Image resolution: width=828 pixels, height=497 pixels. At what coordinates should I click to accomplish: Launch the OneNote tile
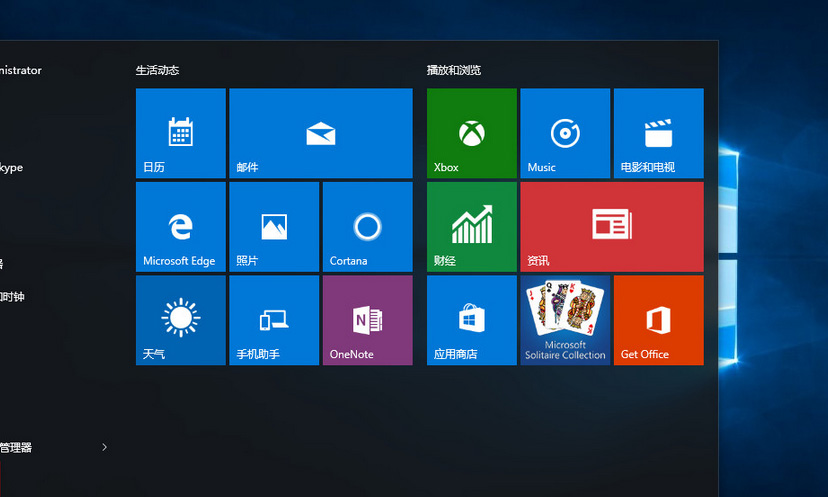[368, 320]
